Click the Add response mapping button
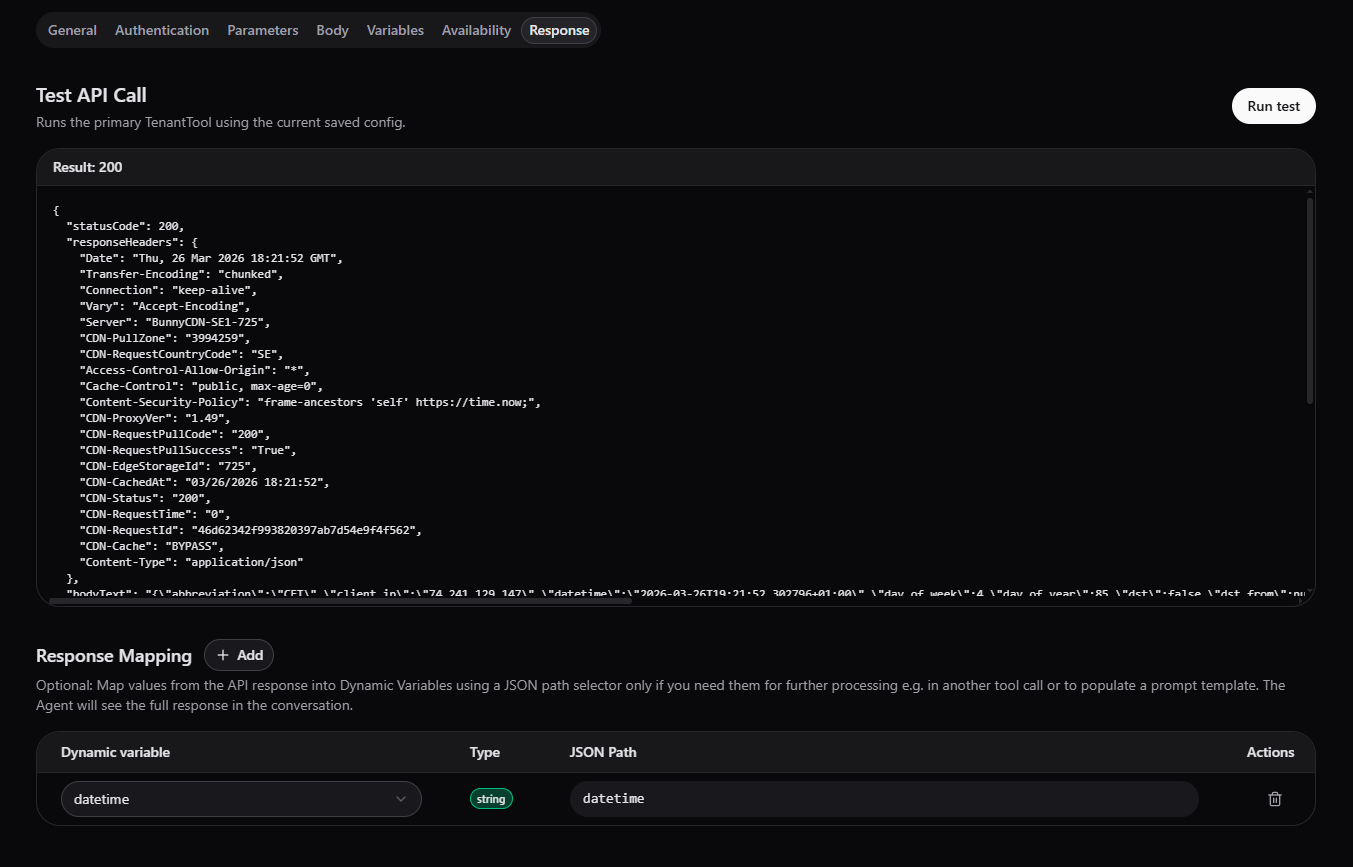Screen dimensions: 1353x867 click(239, 655)
